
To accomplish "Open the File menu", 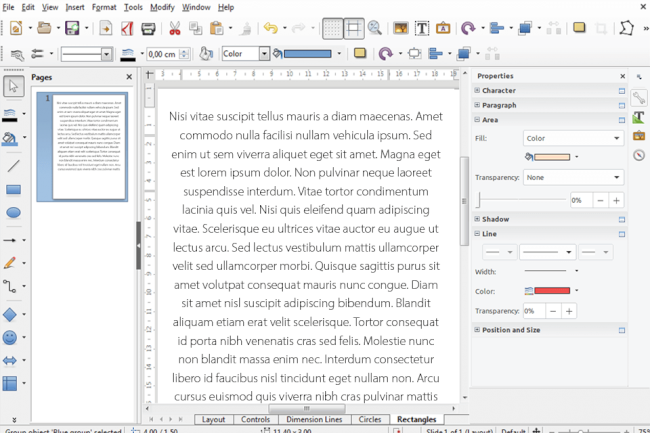I will [x=8, y=7].
